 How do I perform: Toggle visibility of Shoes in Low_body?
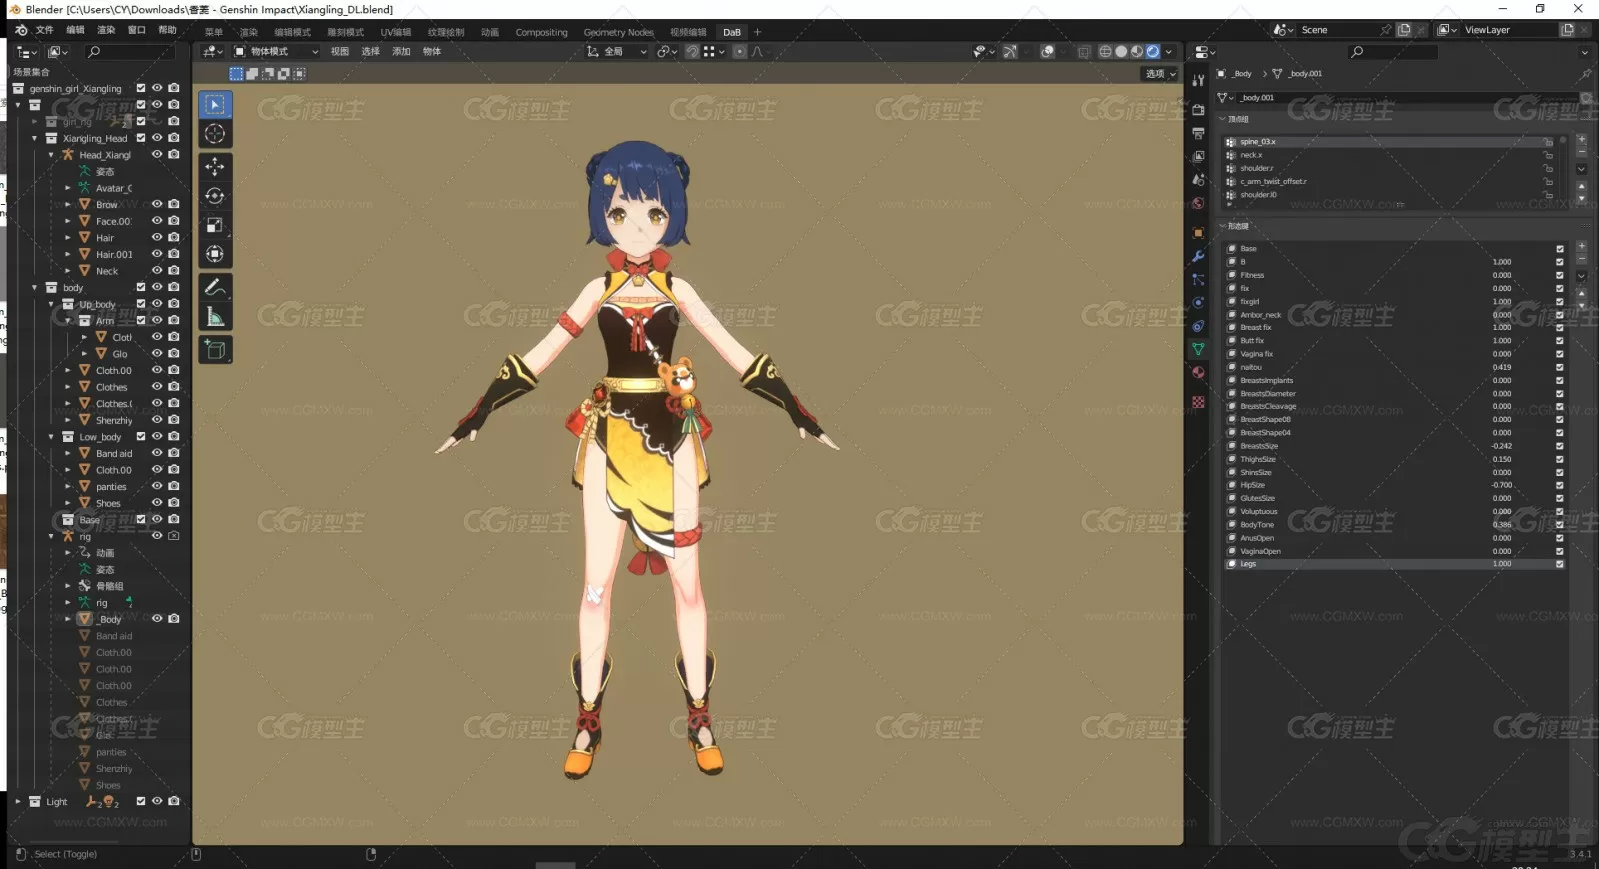(157, 503)
